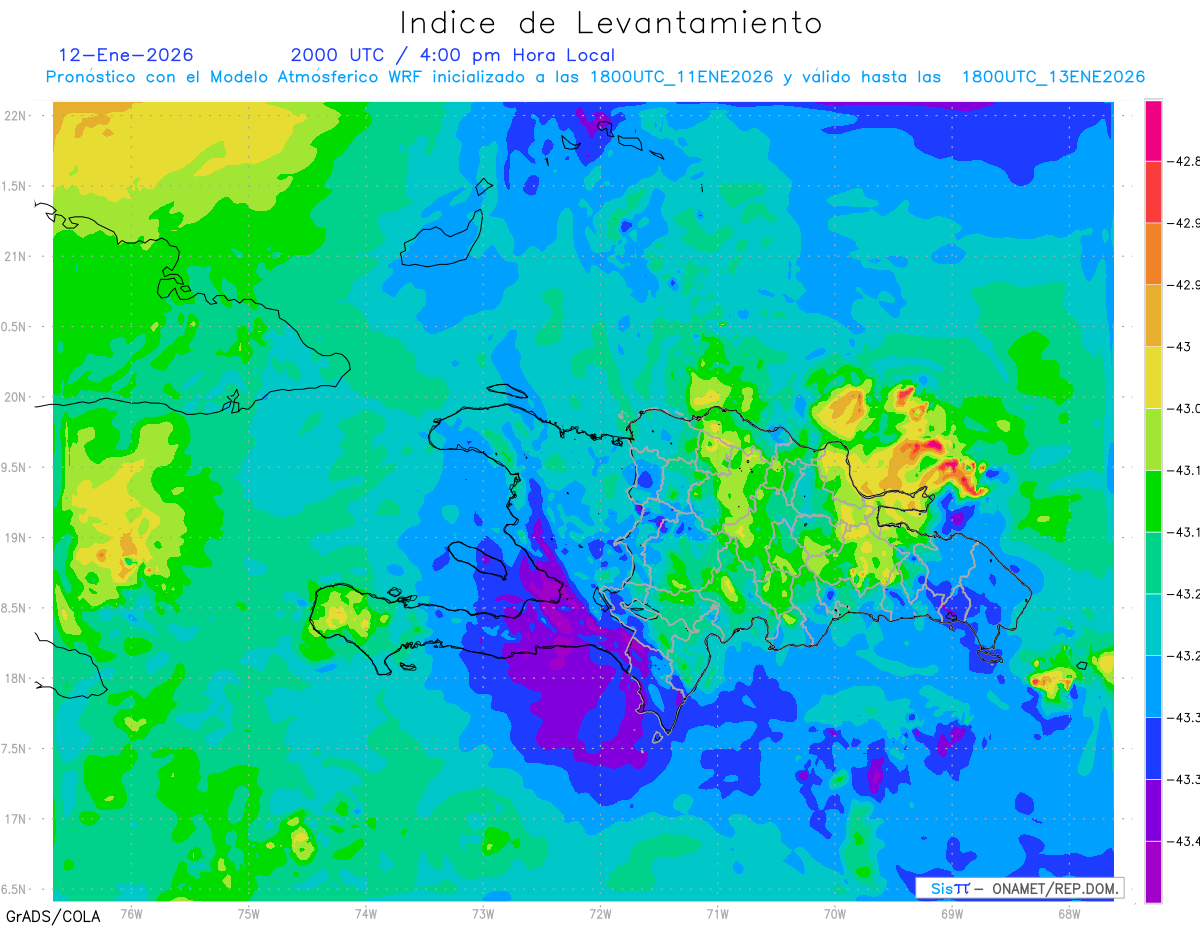
Task: Click the -43.4 colorbar value
Action: click(x=1186, y=841)
